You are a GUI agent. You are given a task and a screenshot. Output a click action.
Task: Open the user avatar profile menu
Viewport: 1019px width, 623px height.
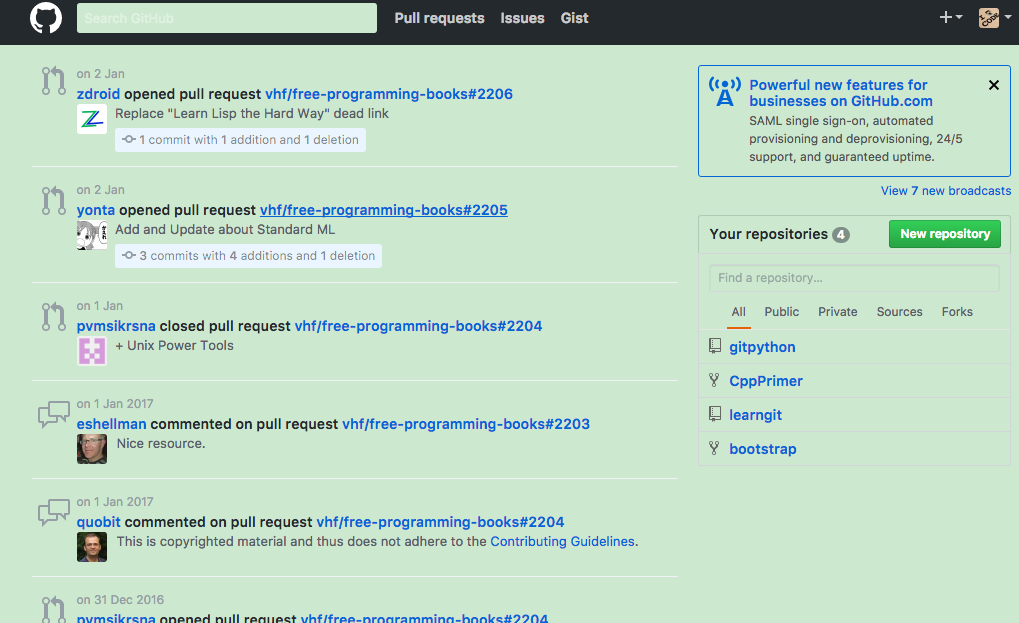994,18
